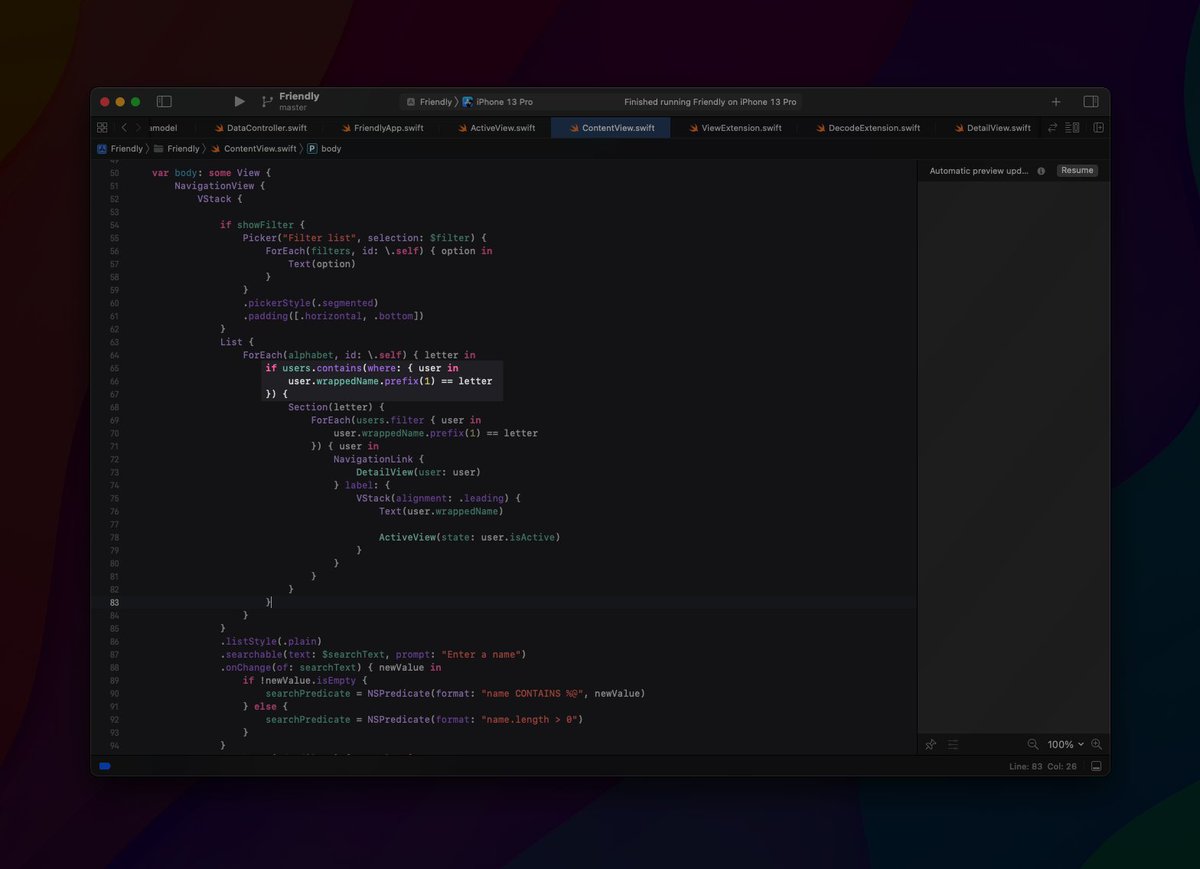Open the related items grid menu
Screen dimensions: 1200x869
(x=102, y=128)
